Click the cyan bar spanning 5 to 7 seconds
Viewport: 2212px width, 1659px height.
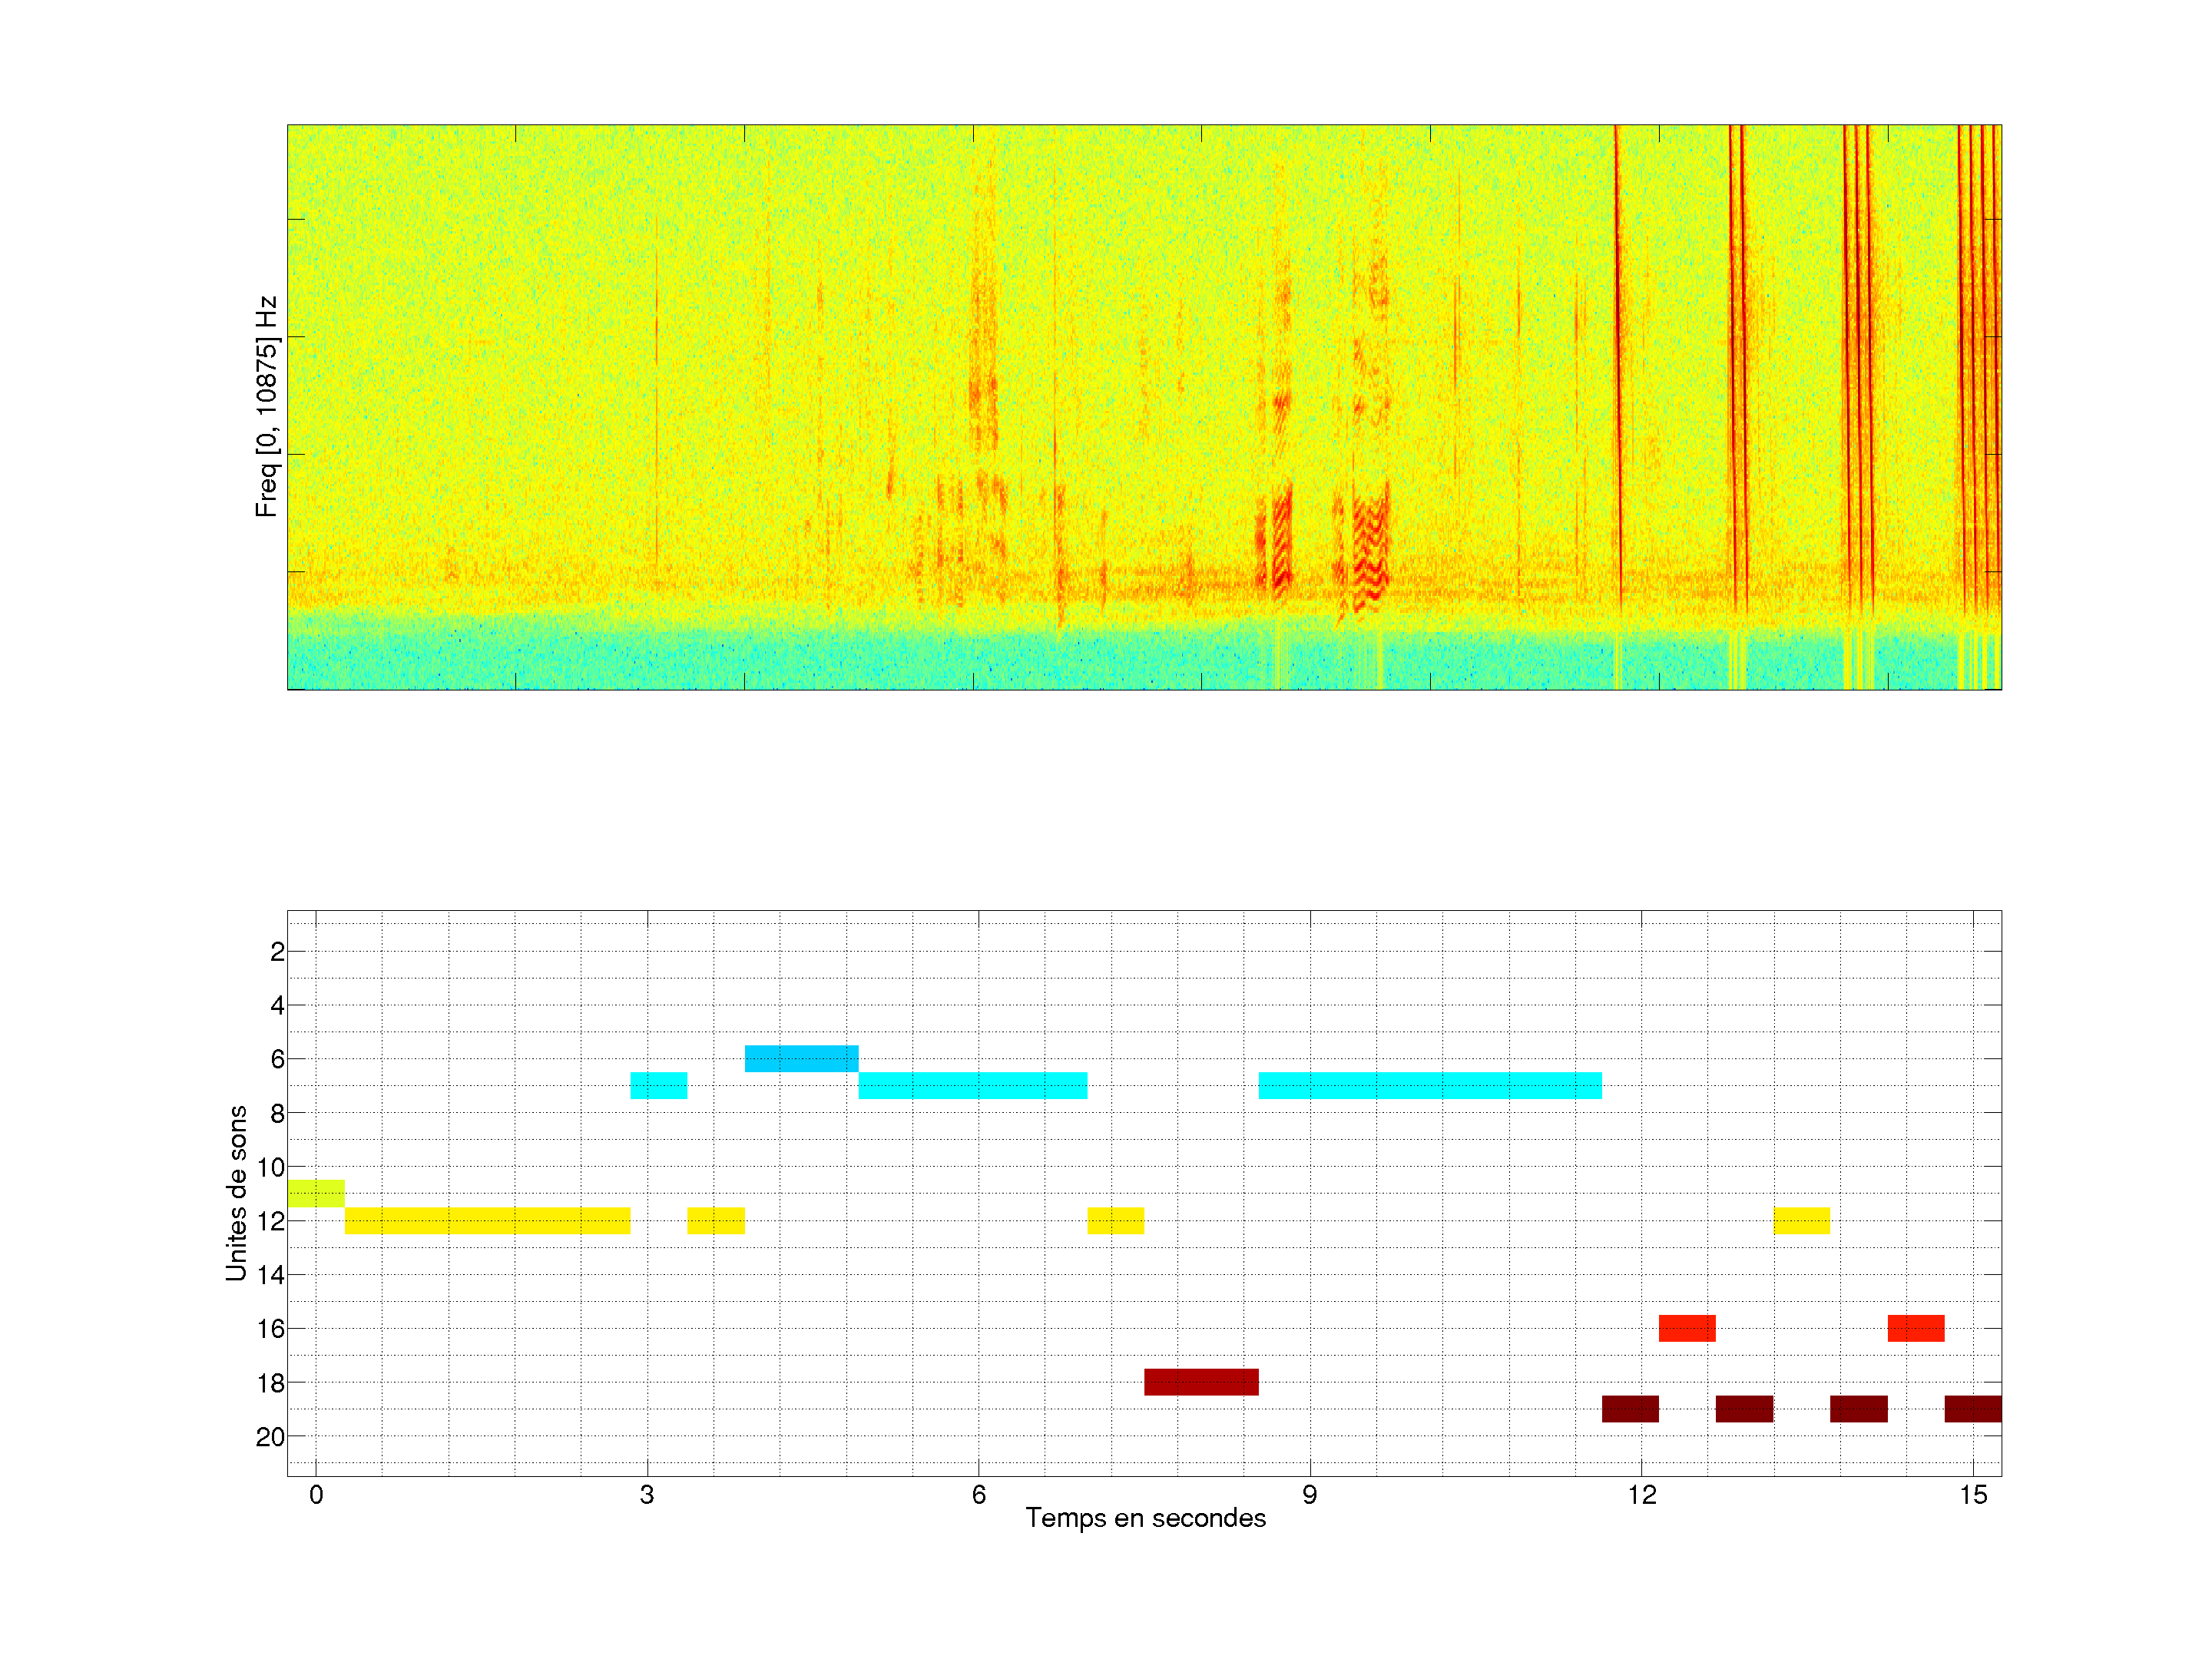972,1085
